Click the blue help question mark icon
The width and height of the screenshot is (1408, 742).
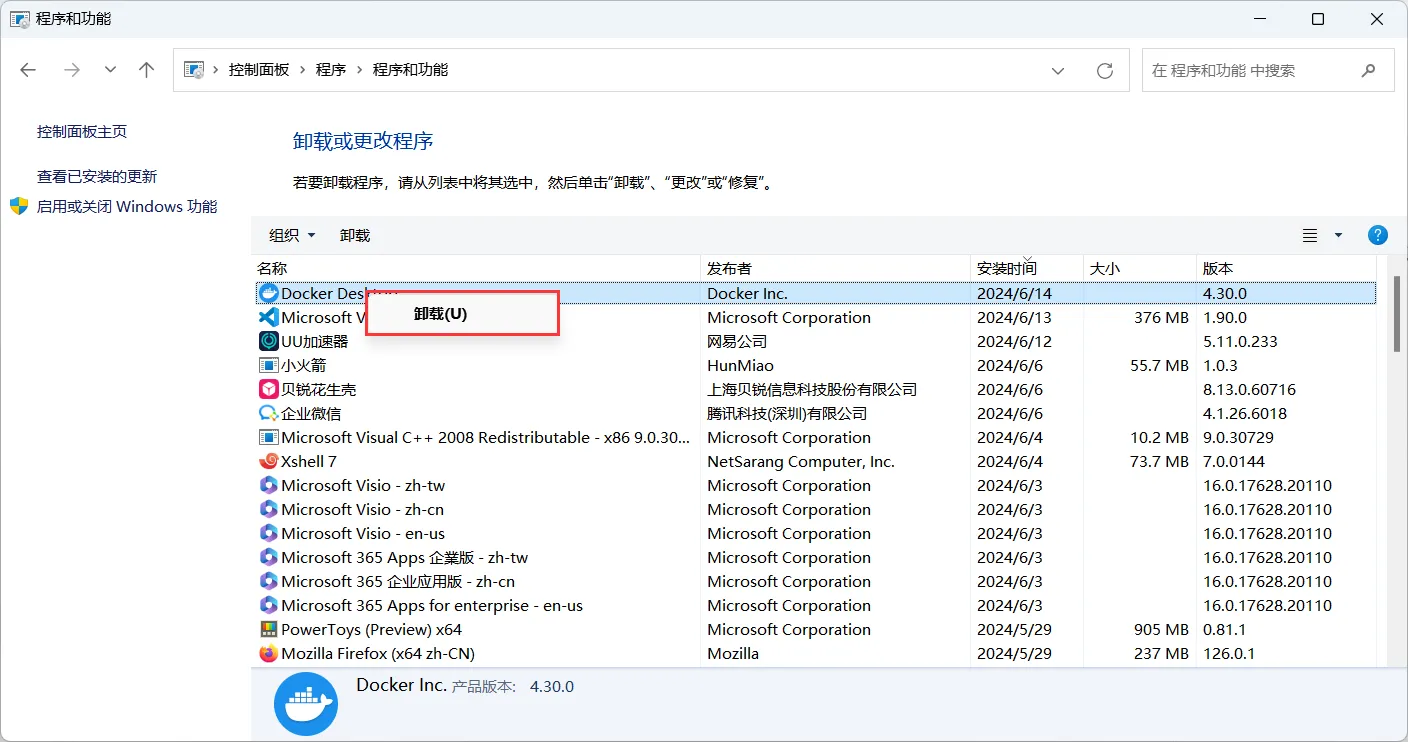tap(1377, 235)
